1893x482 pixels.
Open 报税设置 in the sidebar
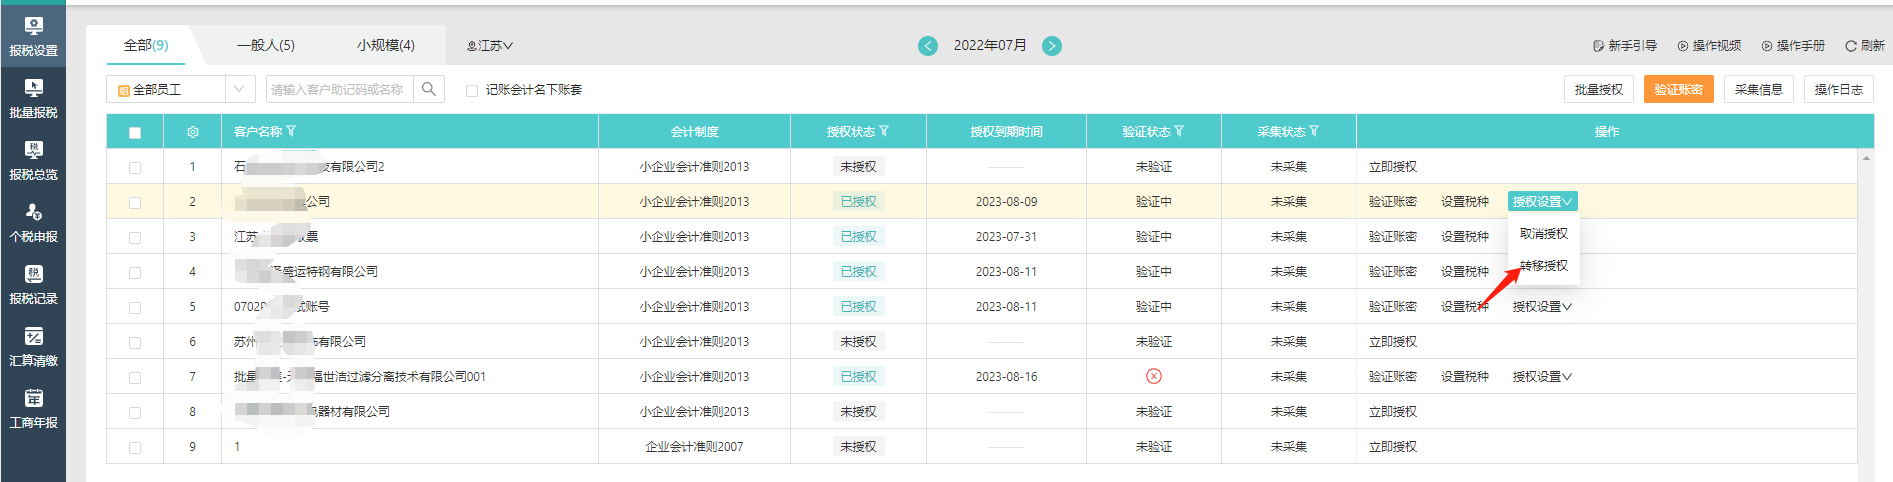tap(33, 36)
